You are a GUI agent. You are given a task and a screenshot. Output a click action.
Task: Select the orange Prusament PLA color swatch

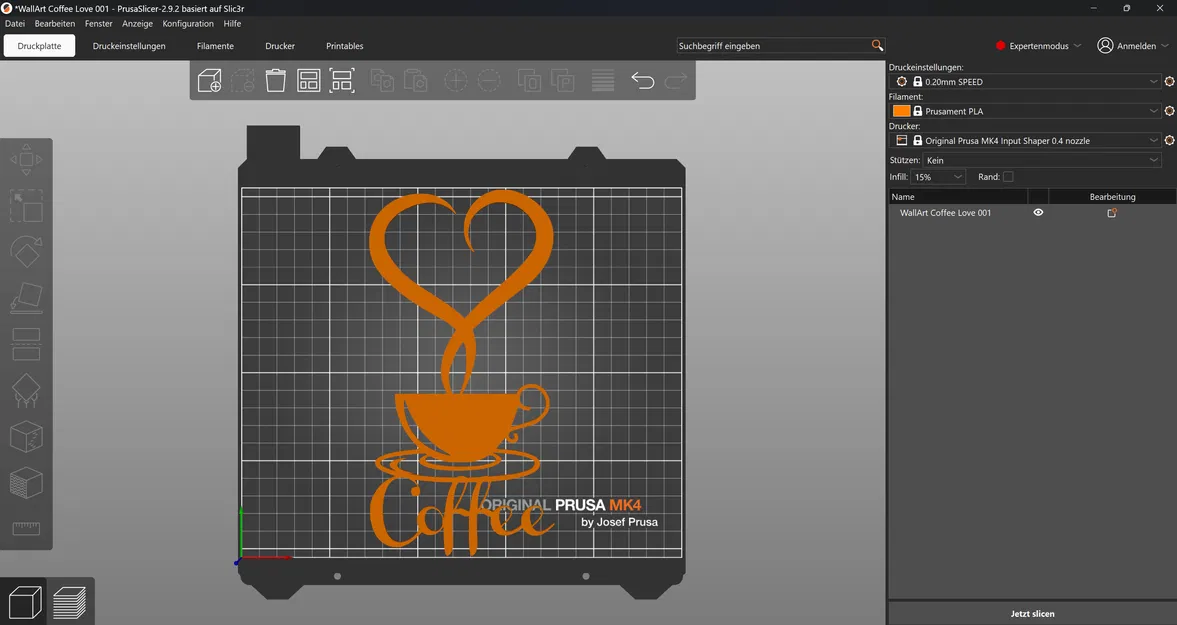(x=901, y=110)
